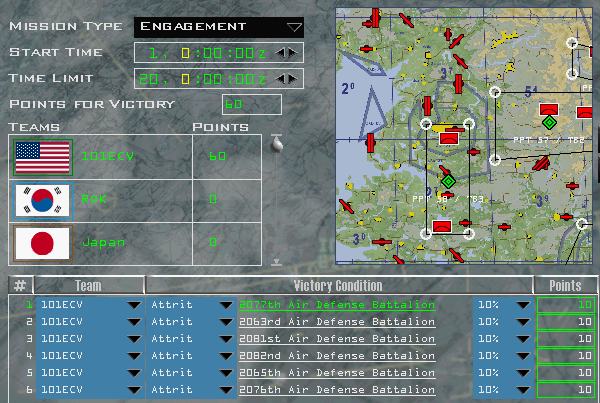Viewport: 600px width, 403px height.
Task: Open the 10% dropdown in row 5
Action: click(521, 374)
